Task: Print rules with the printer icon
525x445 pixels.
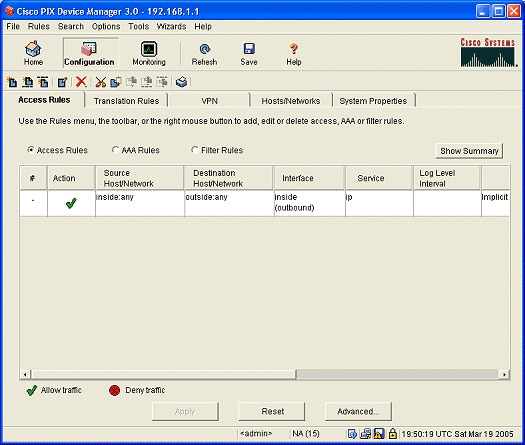Action: pyautogui.click(x=181, y=82)
